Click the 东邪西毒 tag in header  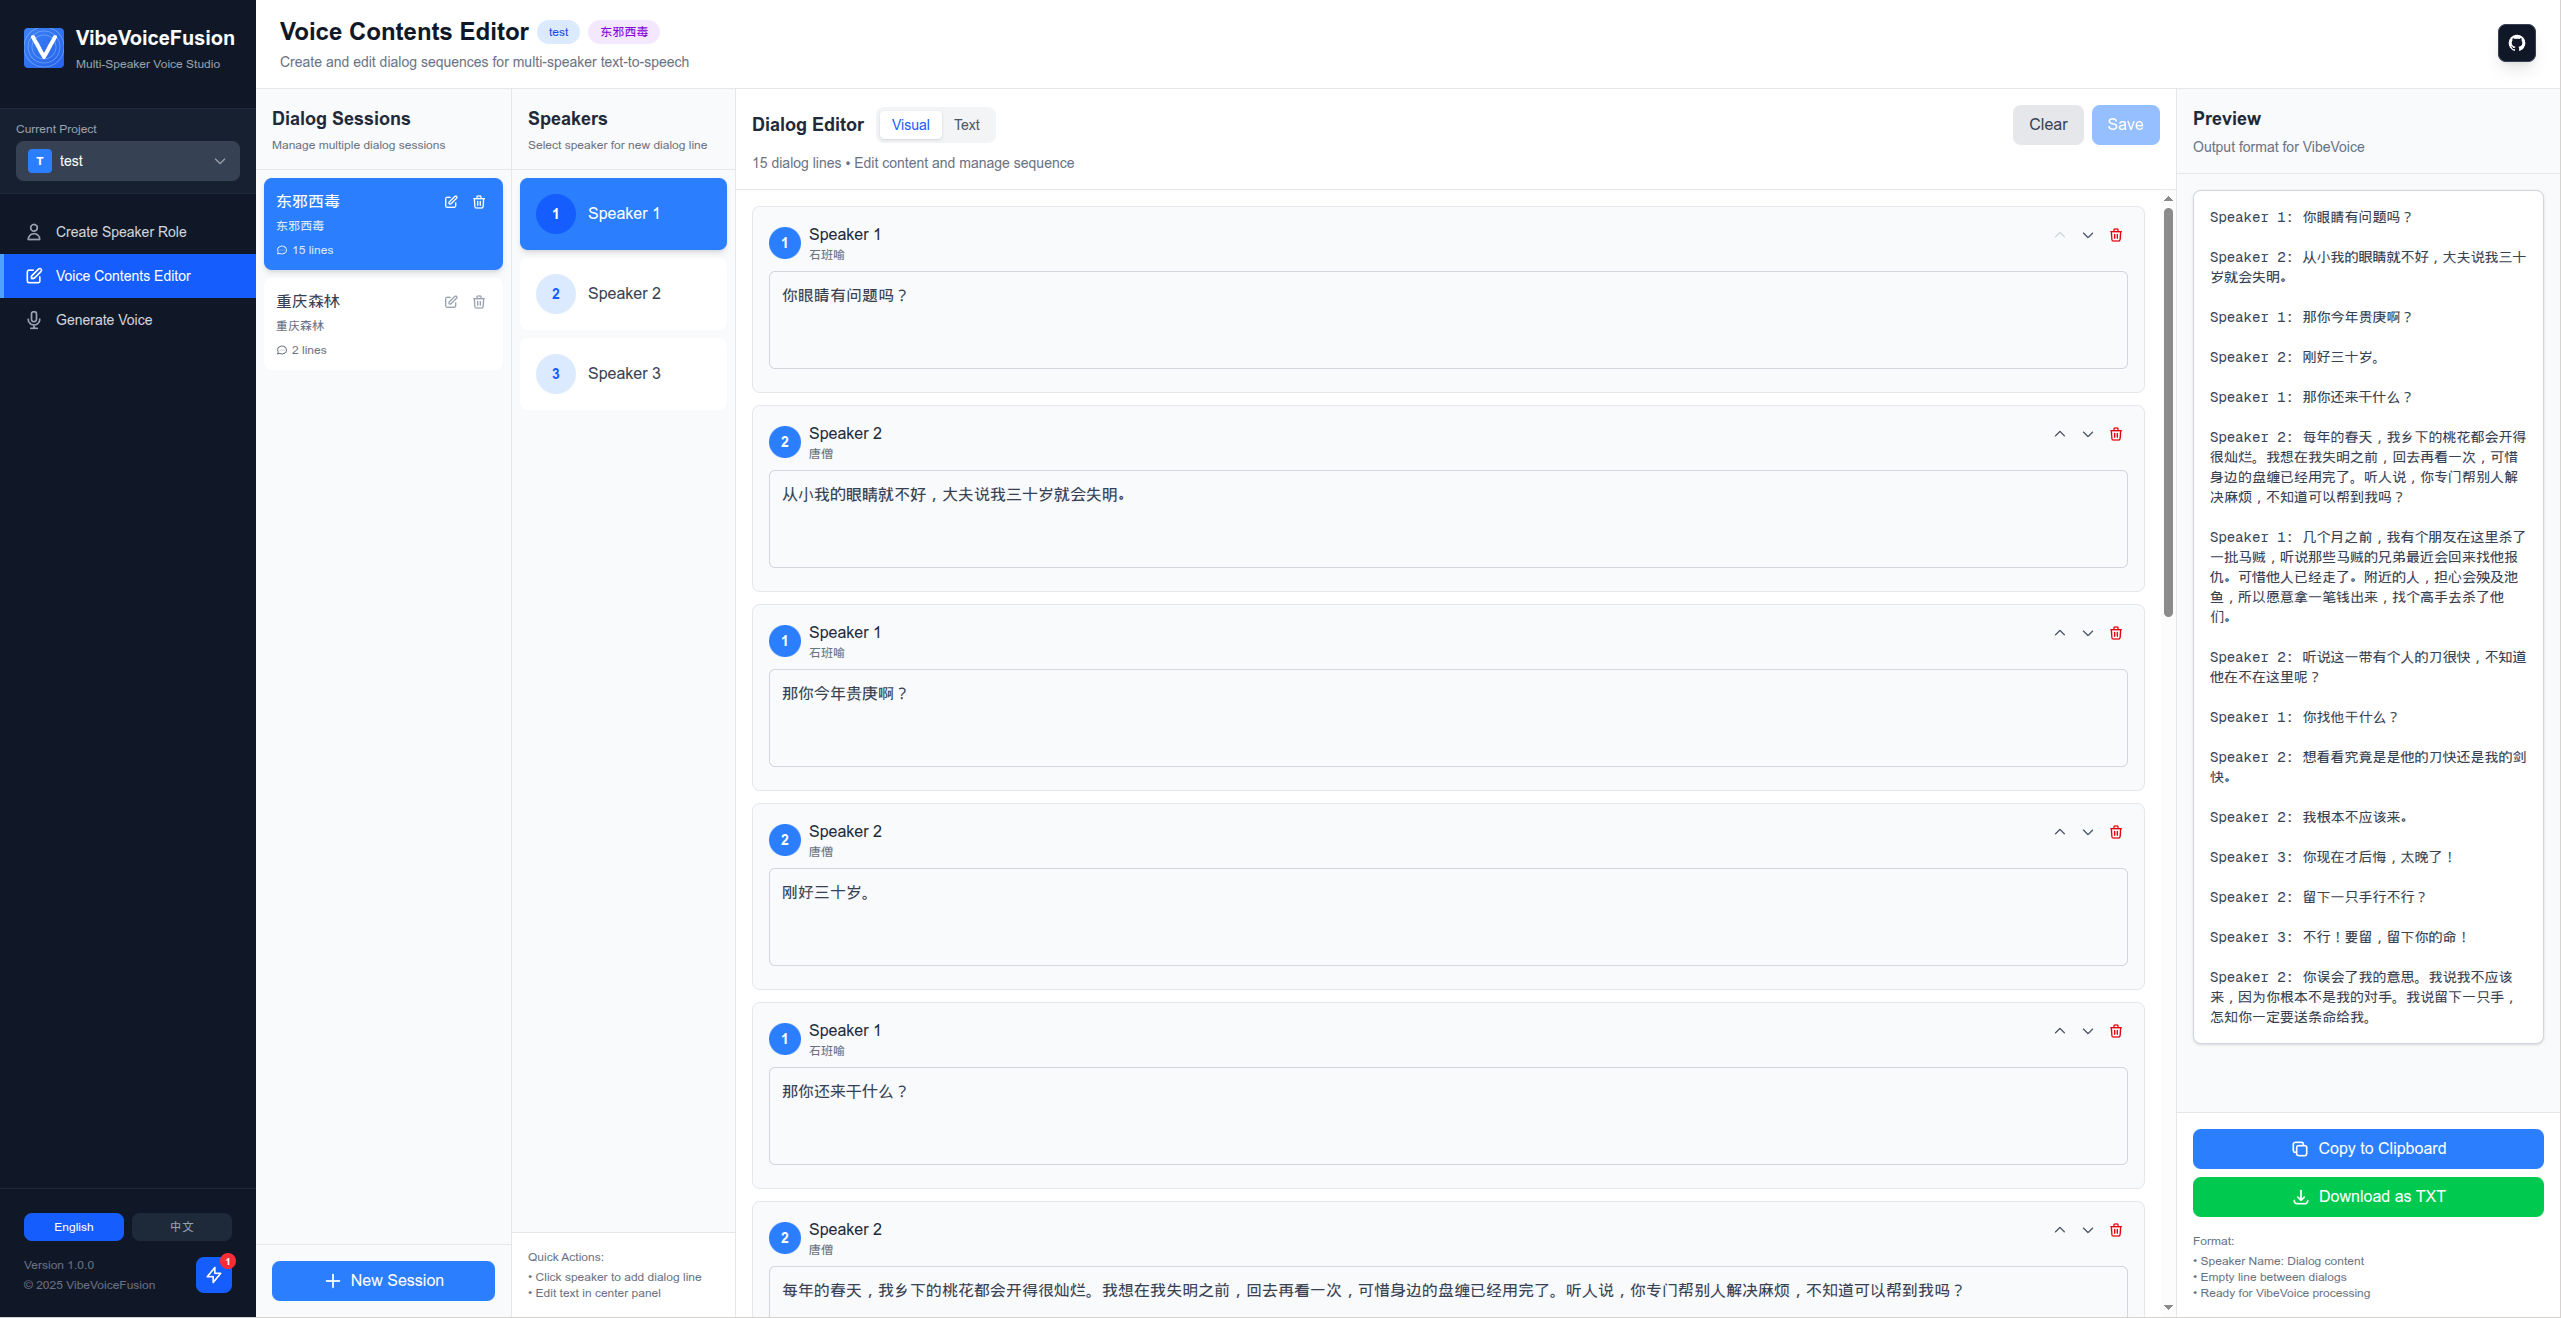pos(624,32)
